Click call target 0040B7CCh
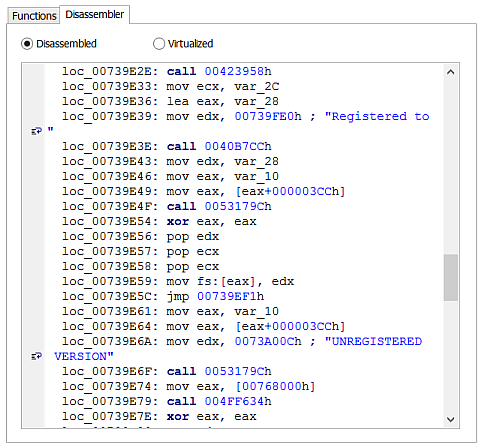Image resolution: width=482 pixels, height=448 pixels. coord(238,146)
